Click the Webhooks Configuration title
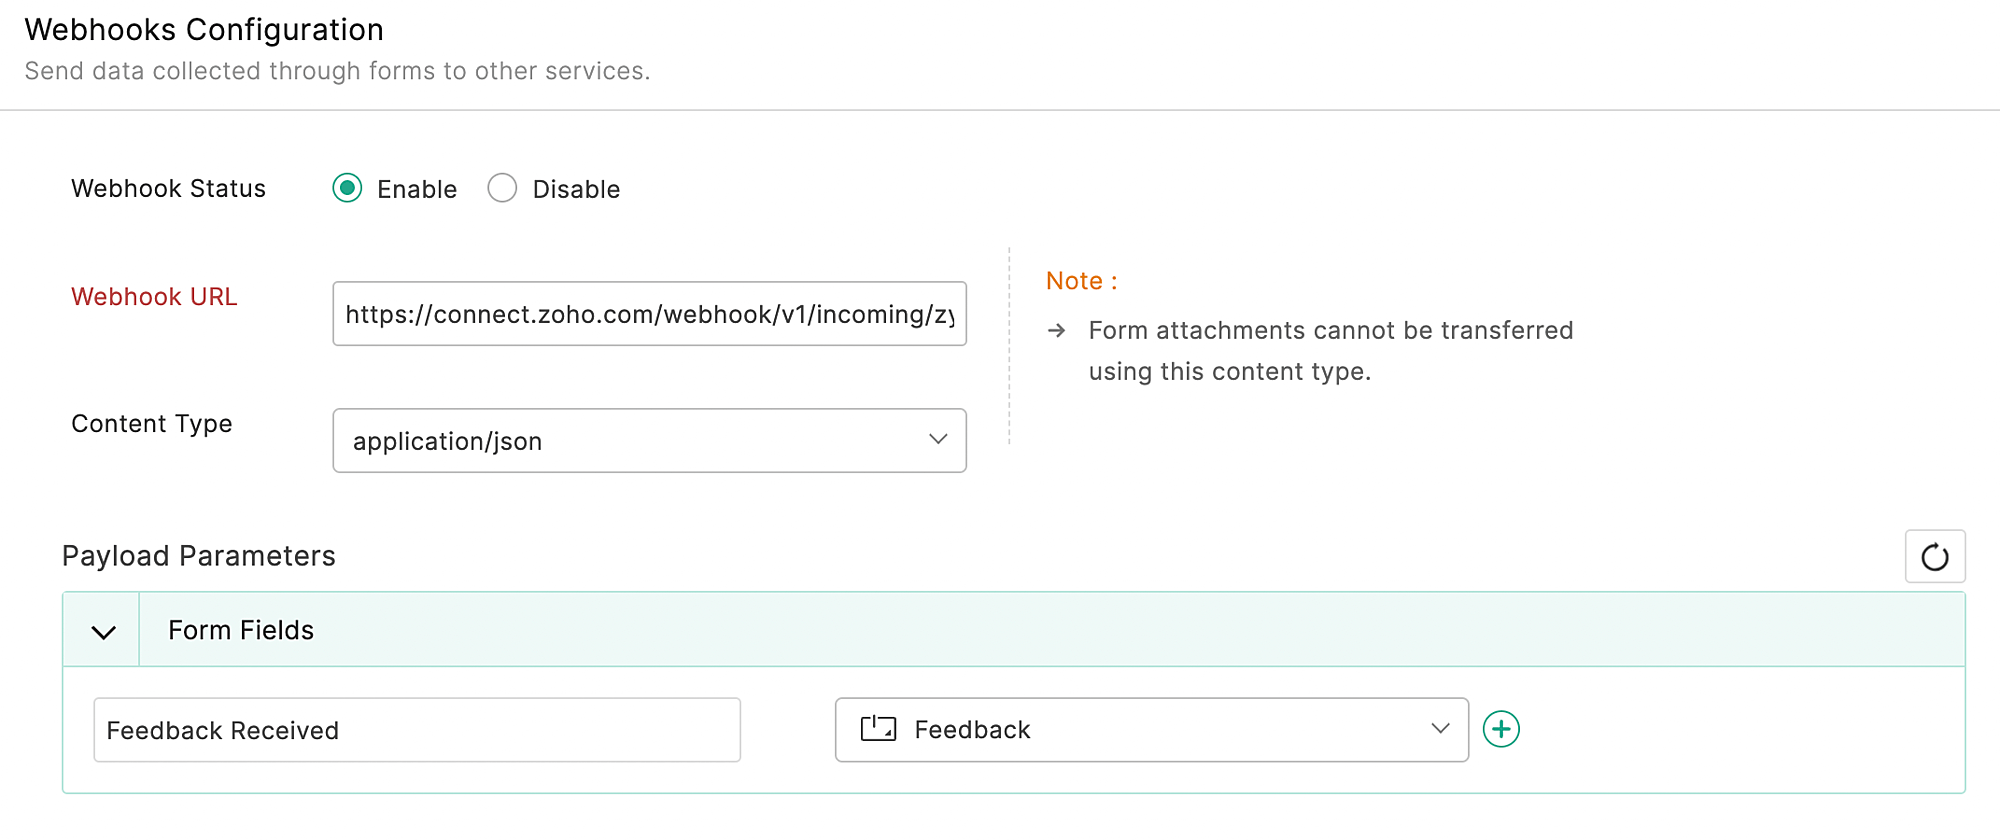This screenshot has width=2000, height=840. (204, 30)
